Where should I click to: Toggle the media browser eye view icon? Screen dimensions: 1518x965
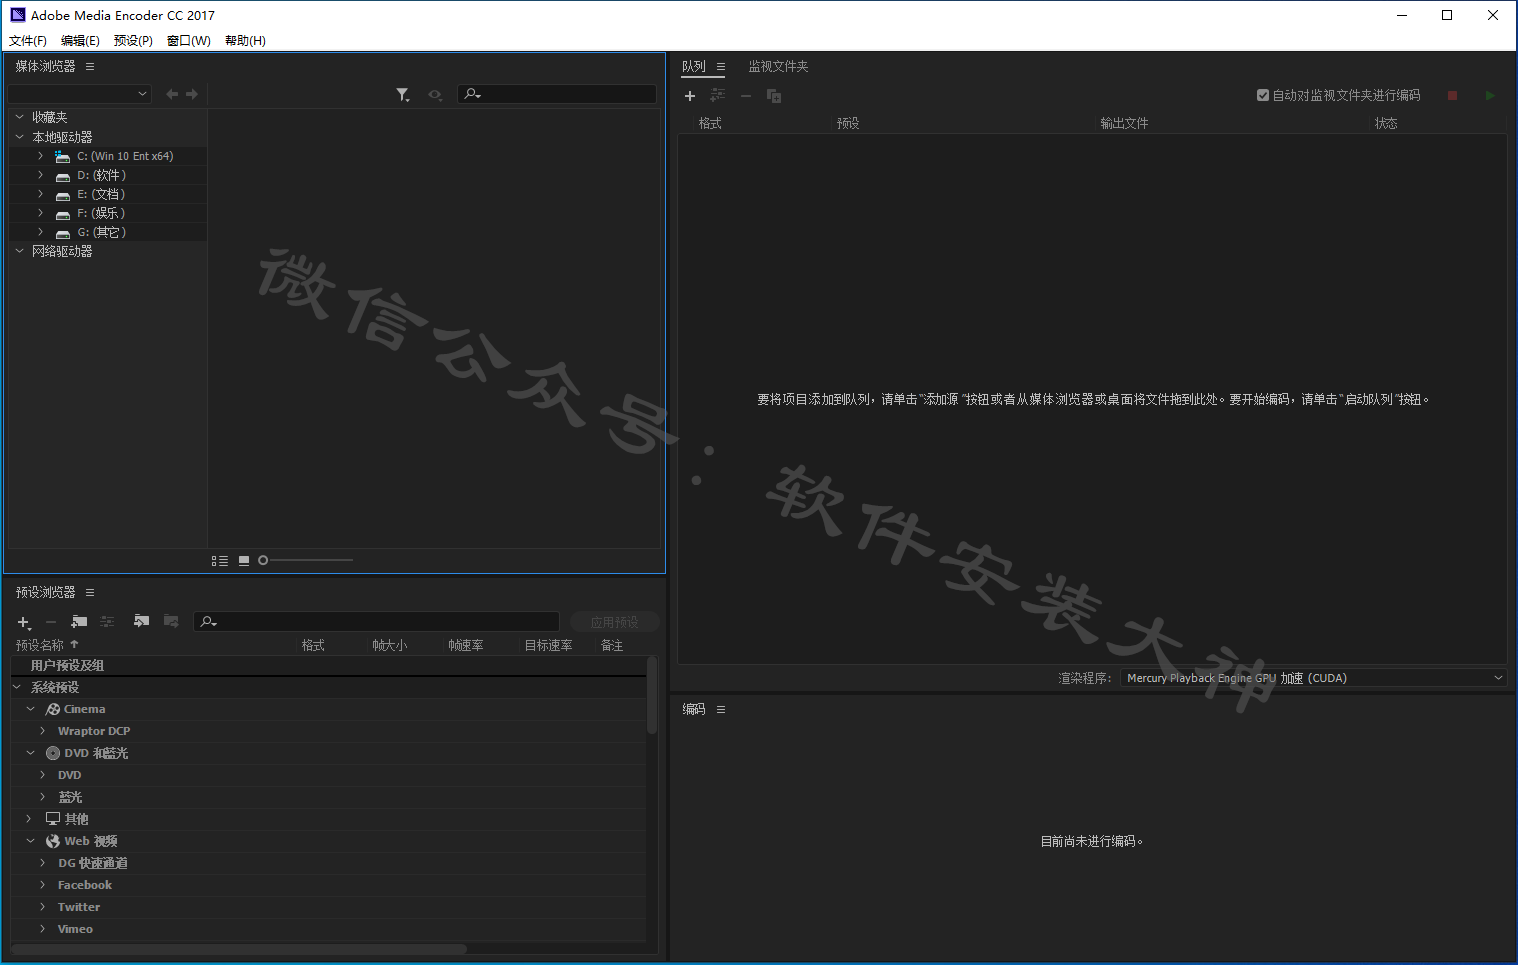(x=435, y=95)
